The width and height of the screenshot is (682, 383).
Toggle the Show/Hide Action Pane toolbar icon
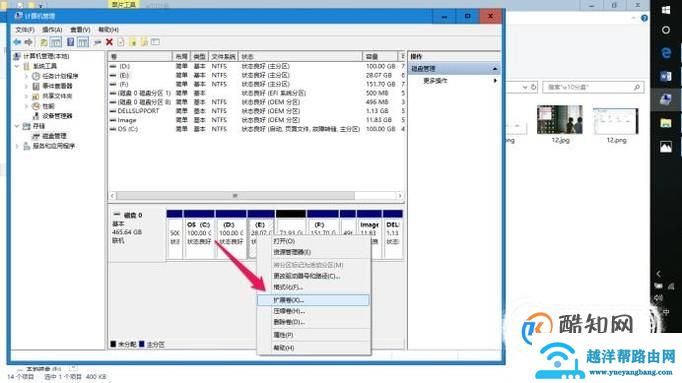click(83, 42)
